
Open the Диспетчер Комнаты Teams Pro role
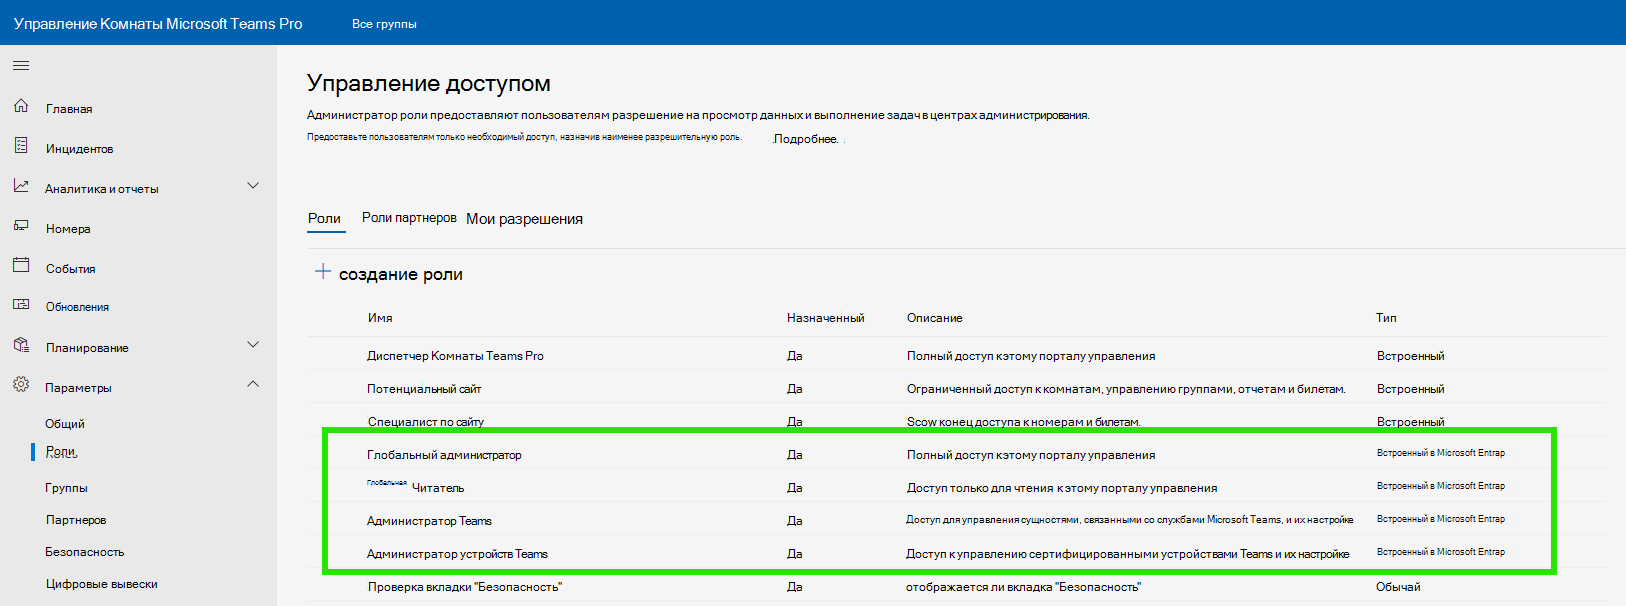455,356
